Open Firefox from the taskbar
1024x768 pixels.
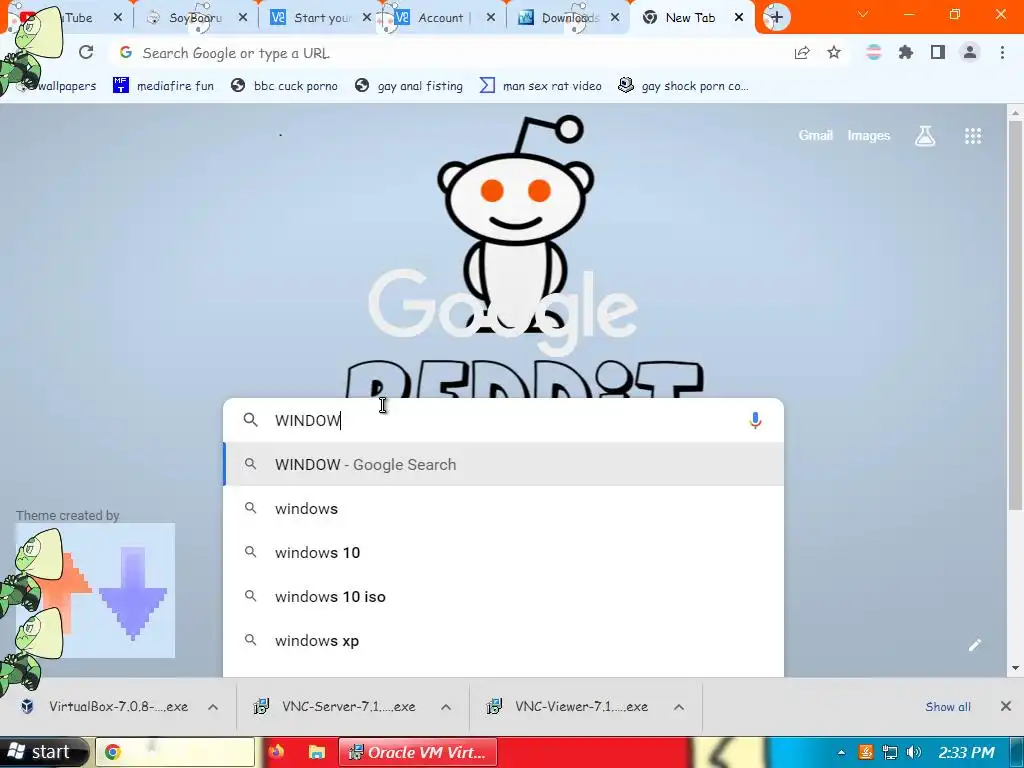click(276, 752)
